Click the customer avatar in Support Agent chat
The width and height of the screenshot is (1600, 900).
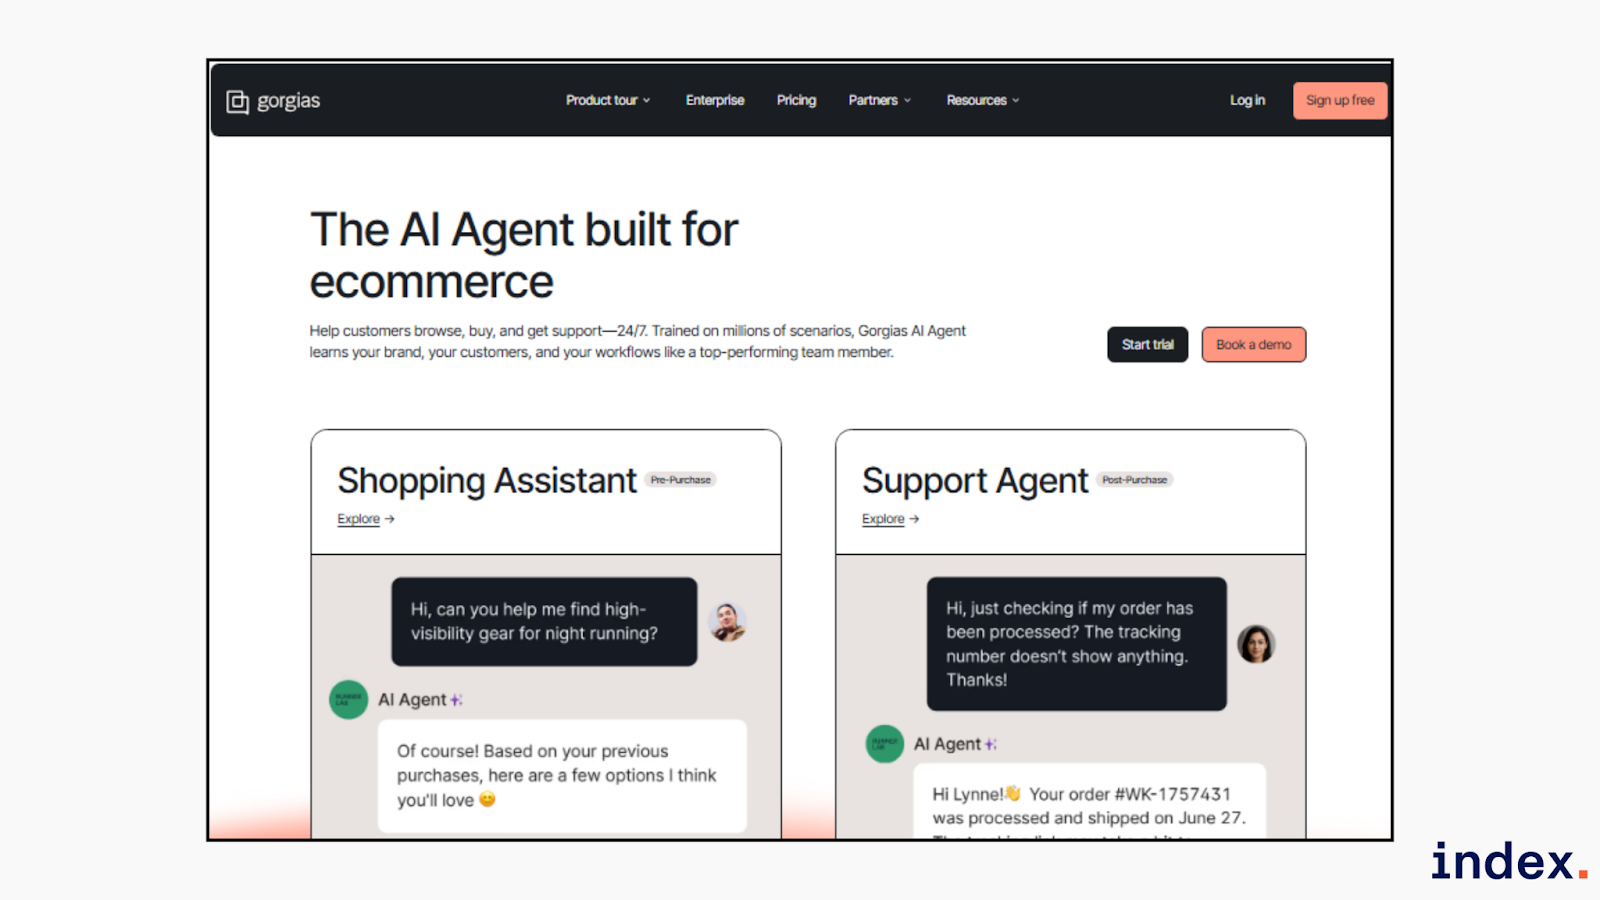coord(1256,644)
